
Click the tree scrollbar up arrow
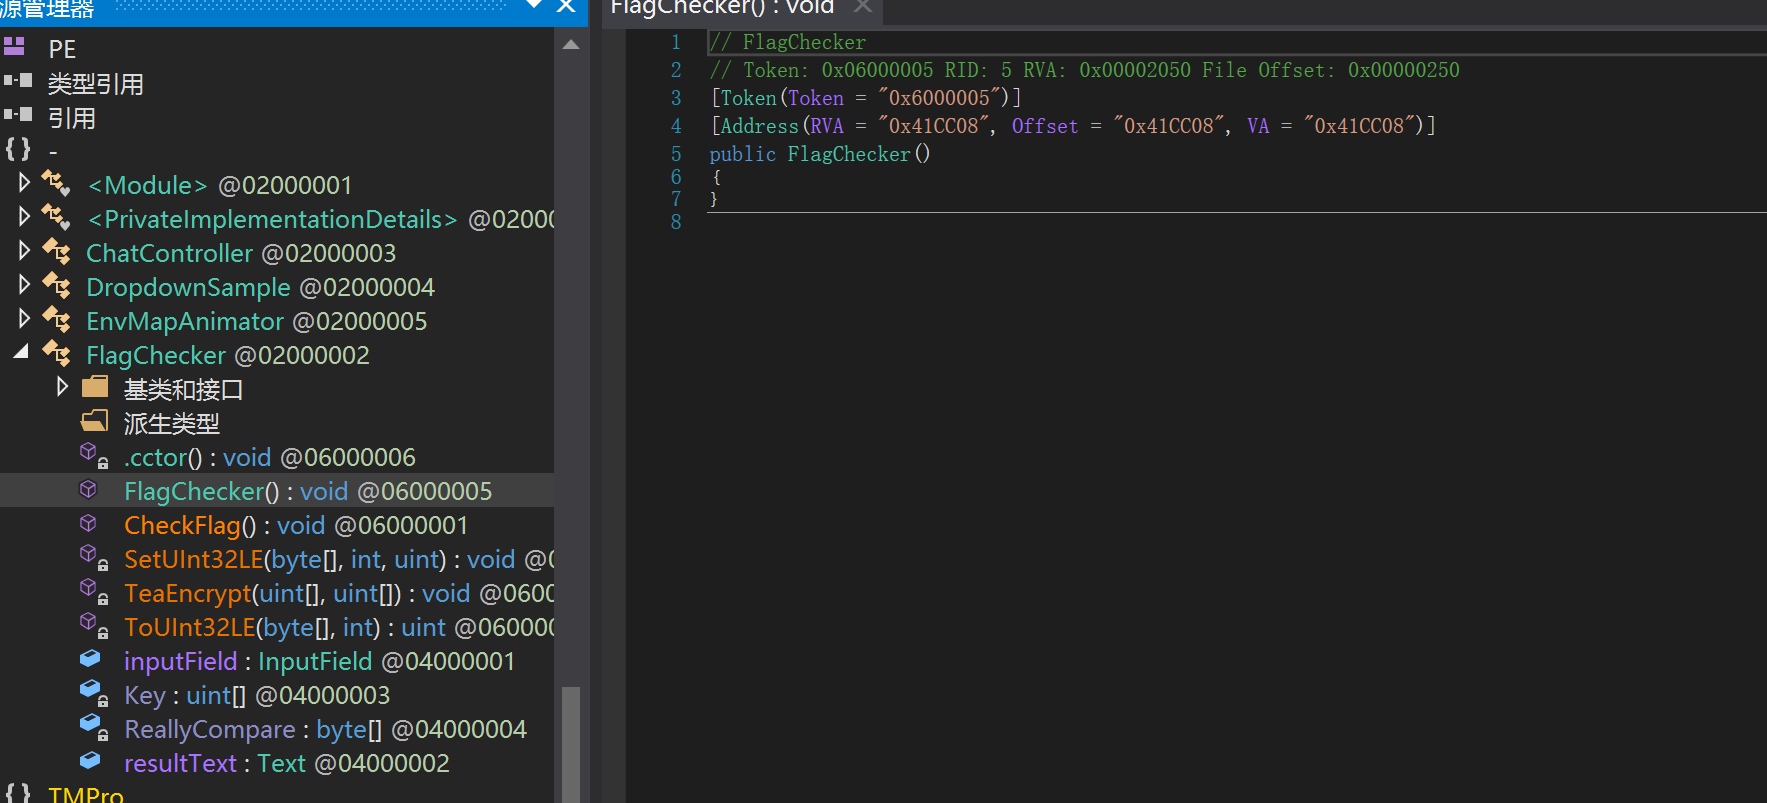pyautogui.click(x=571, y=44)
